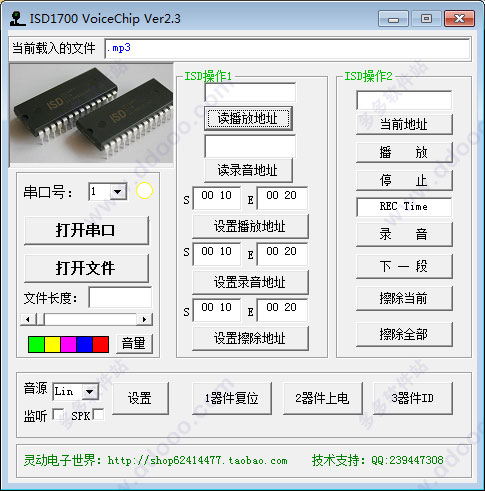485x491 pixels.
Task: Click the green color swatch
Action: pos(36,344)
